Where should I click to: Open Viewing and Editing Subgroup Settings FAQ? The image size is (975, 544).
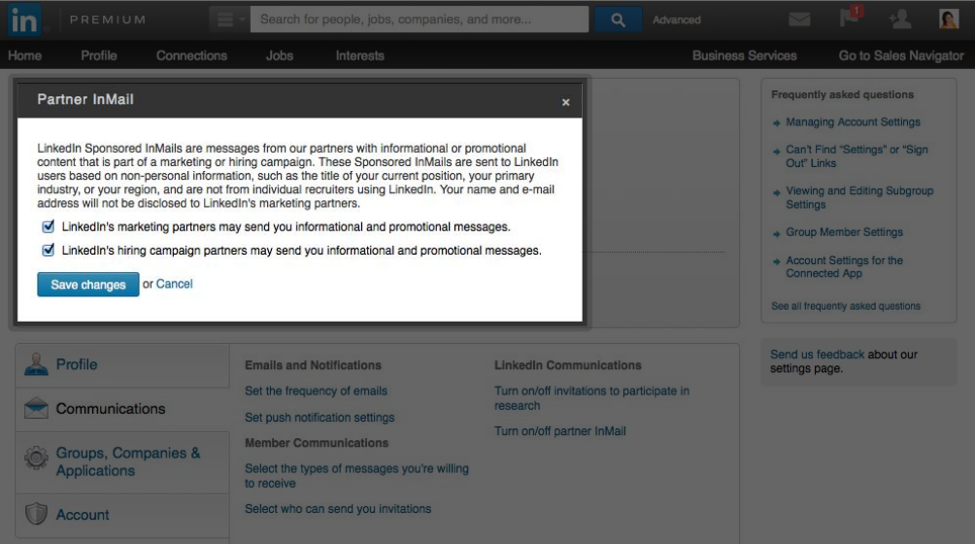coord(859,197)
